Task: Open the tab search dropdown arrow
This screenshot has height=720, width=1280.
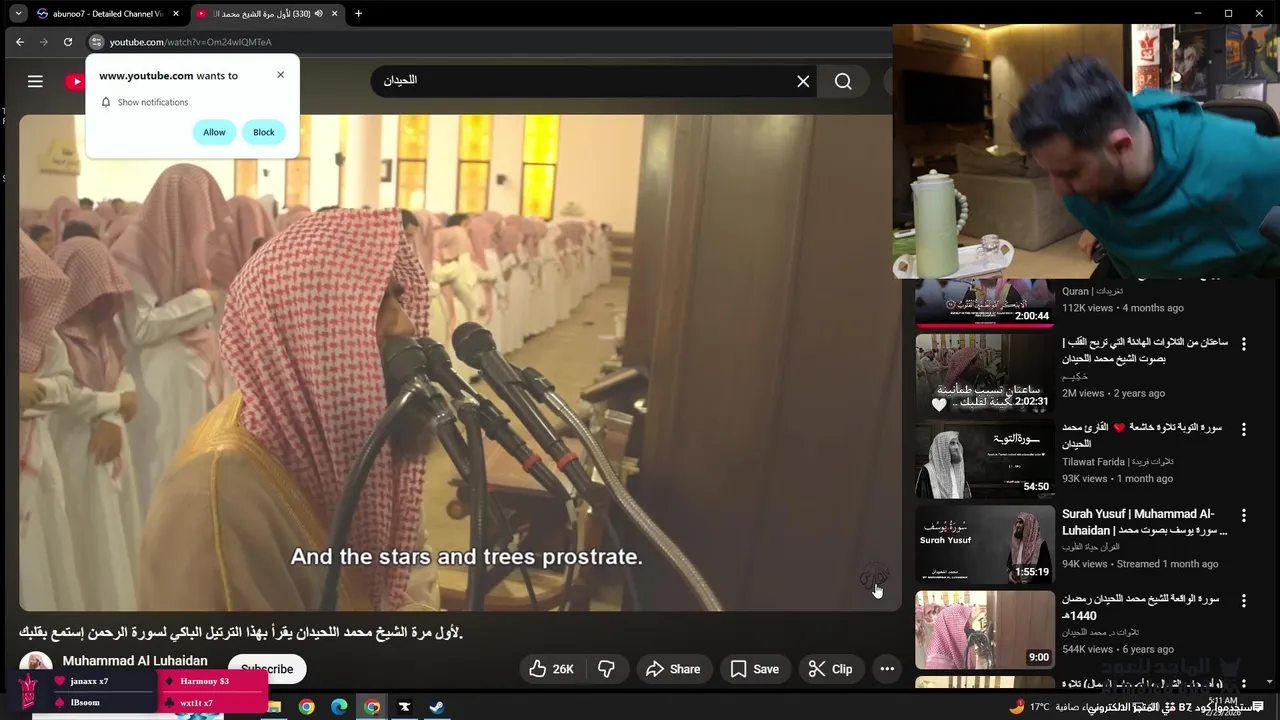Action: 18,13
